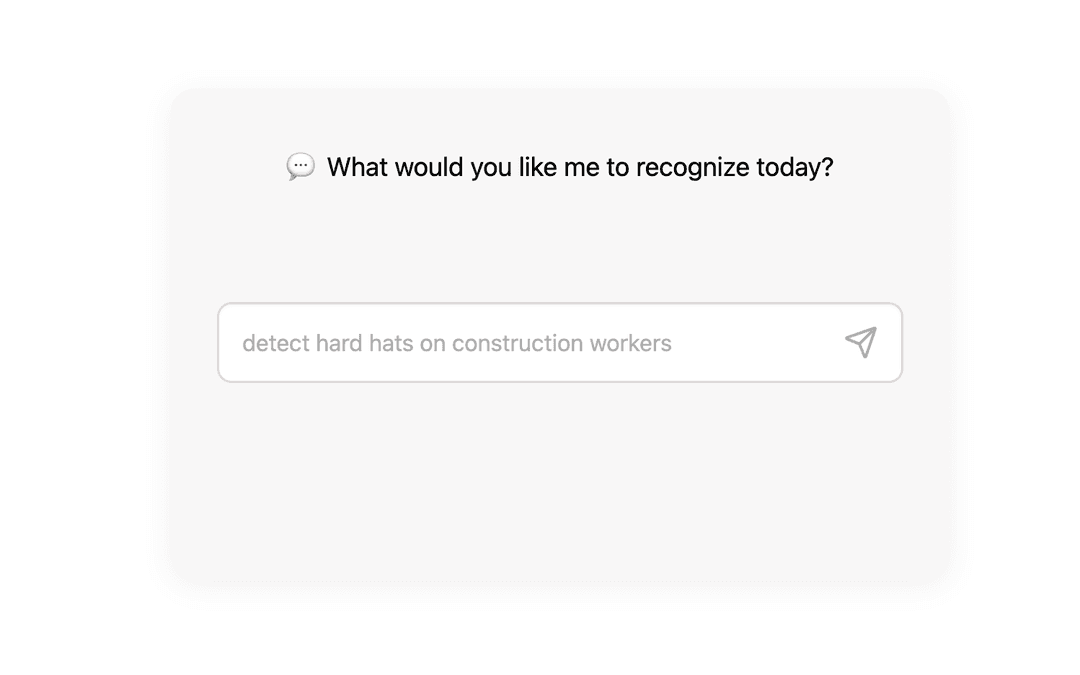Activate the send arrow right of the placeholder

pyautogui.click(x=860, y=342)
